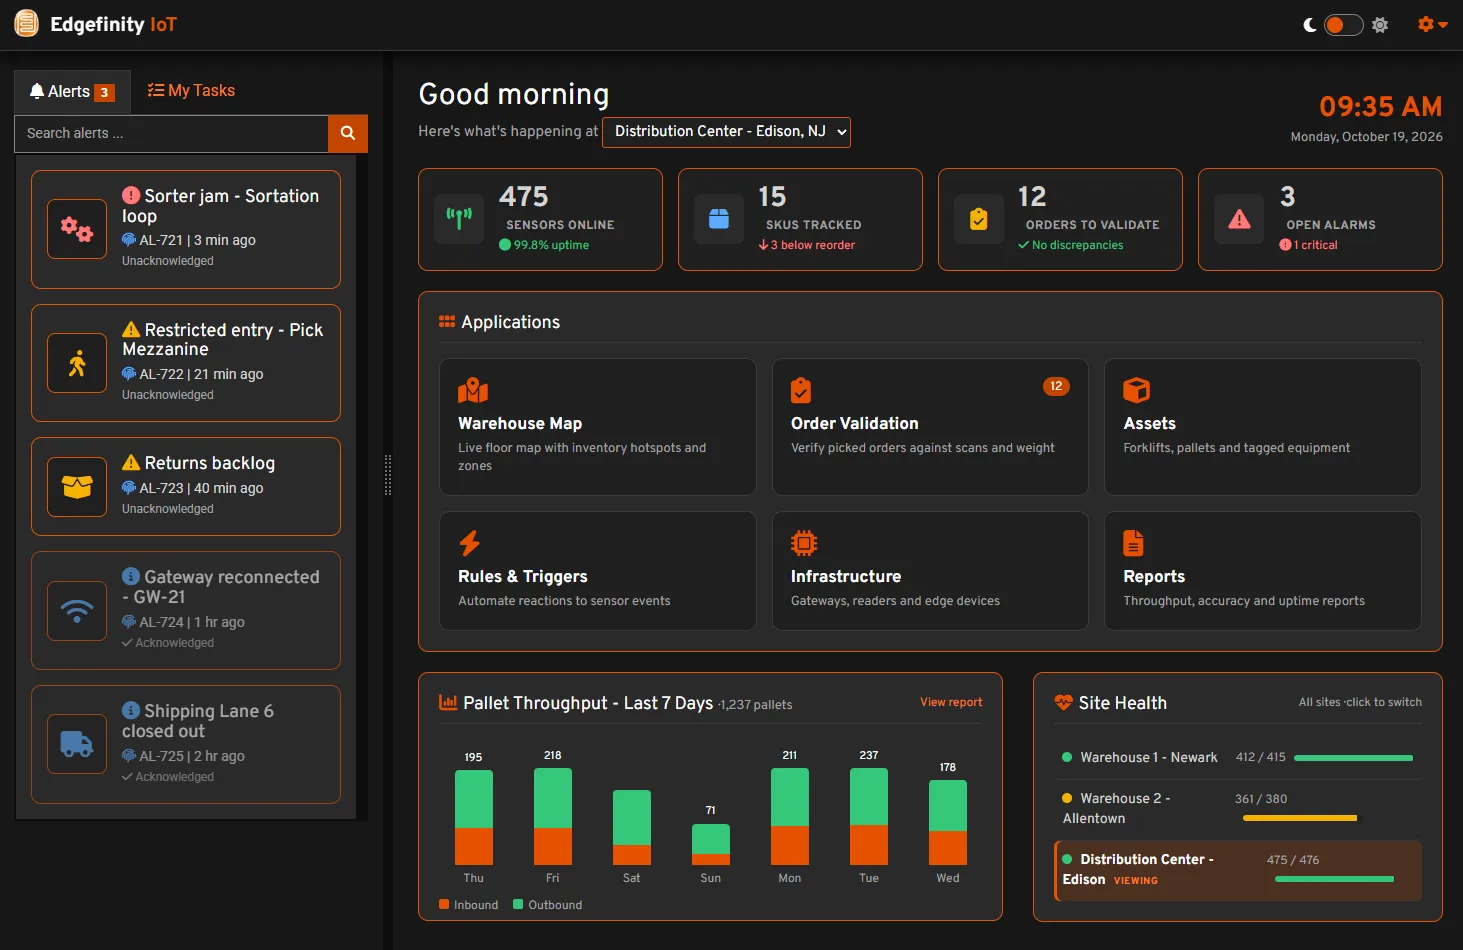Click the Restricted entry walking person icon

pos(77,363)
